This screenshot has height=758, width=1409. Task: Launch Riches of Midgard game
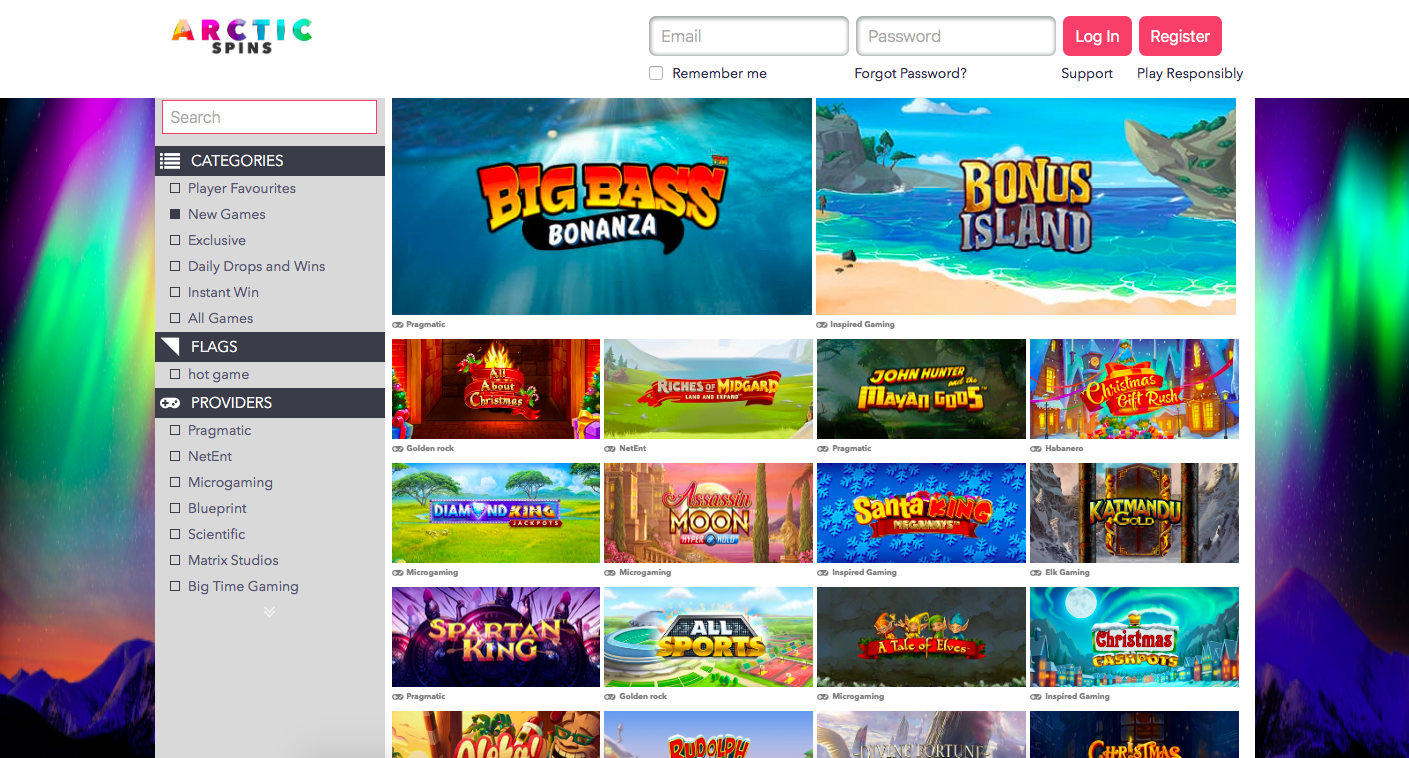708,389
